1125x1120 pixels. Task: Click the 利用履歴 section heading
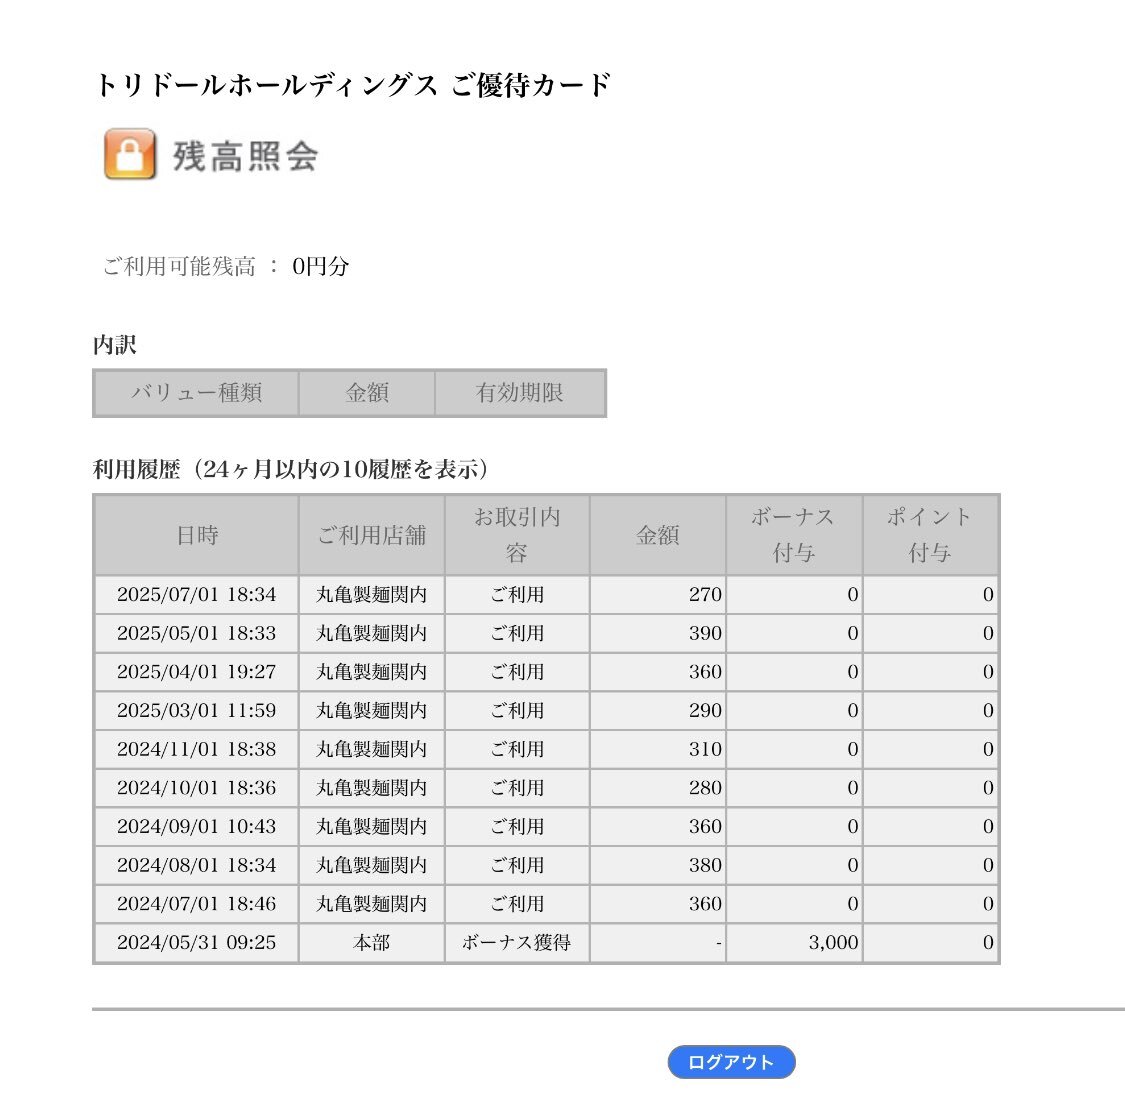point(291,469)
